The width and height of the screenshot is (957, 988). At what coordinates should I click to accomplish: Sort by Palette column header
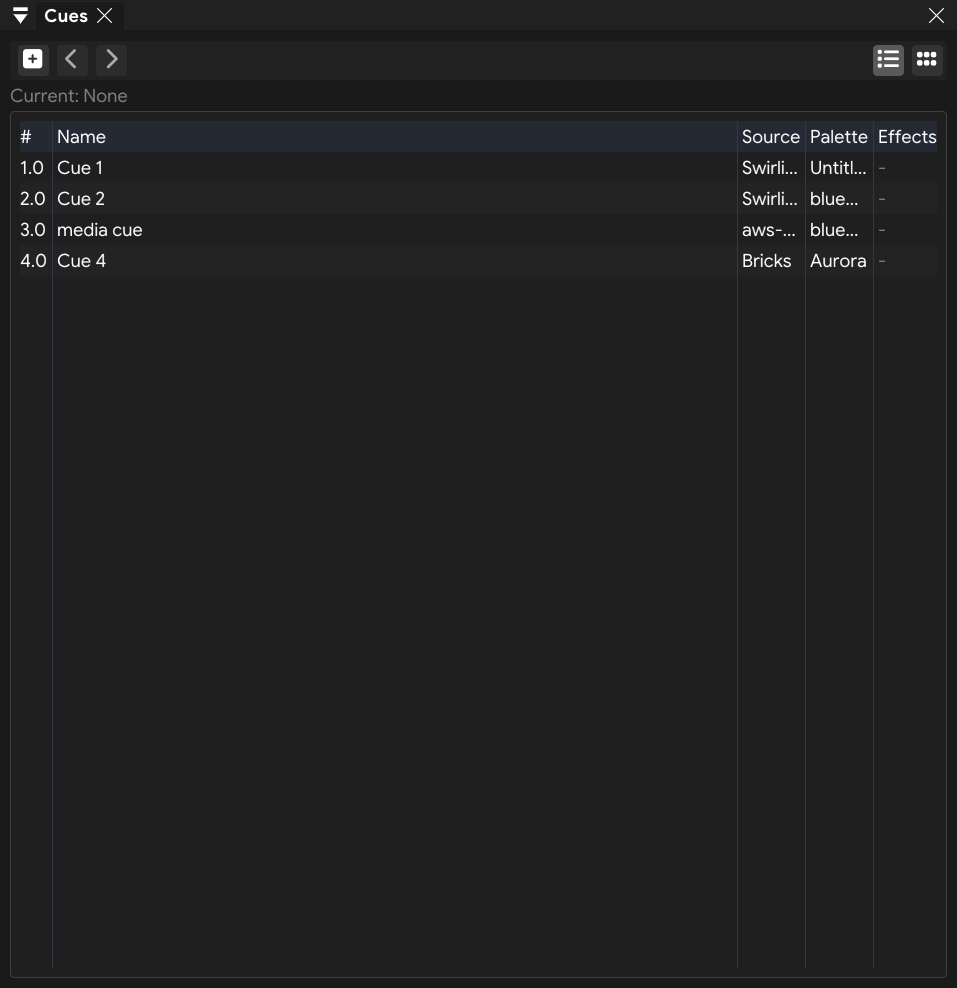pos(839,137)
